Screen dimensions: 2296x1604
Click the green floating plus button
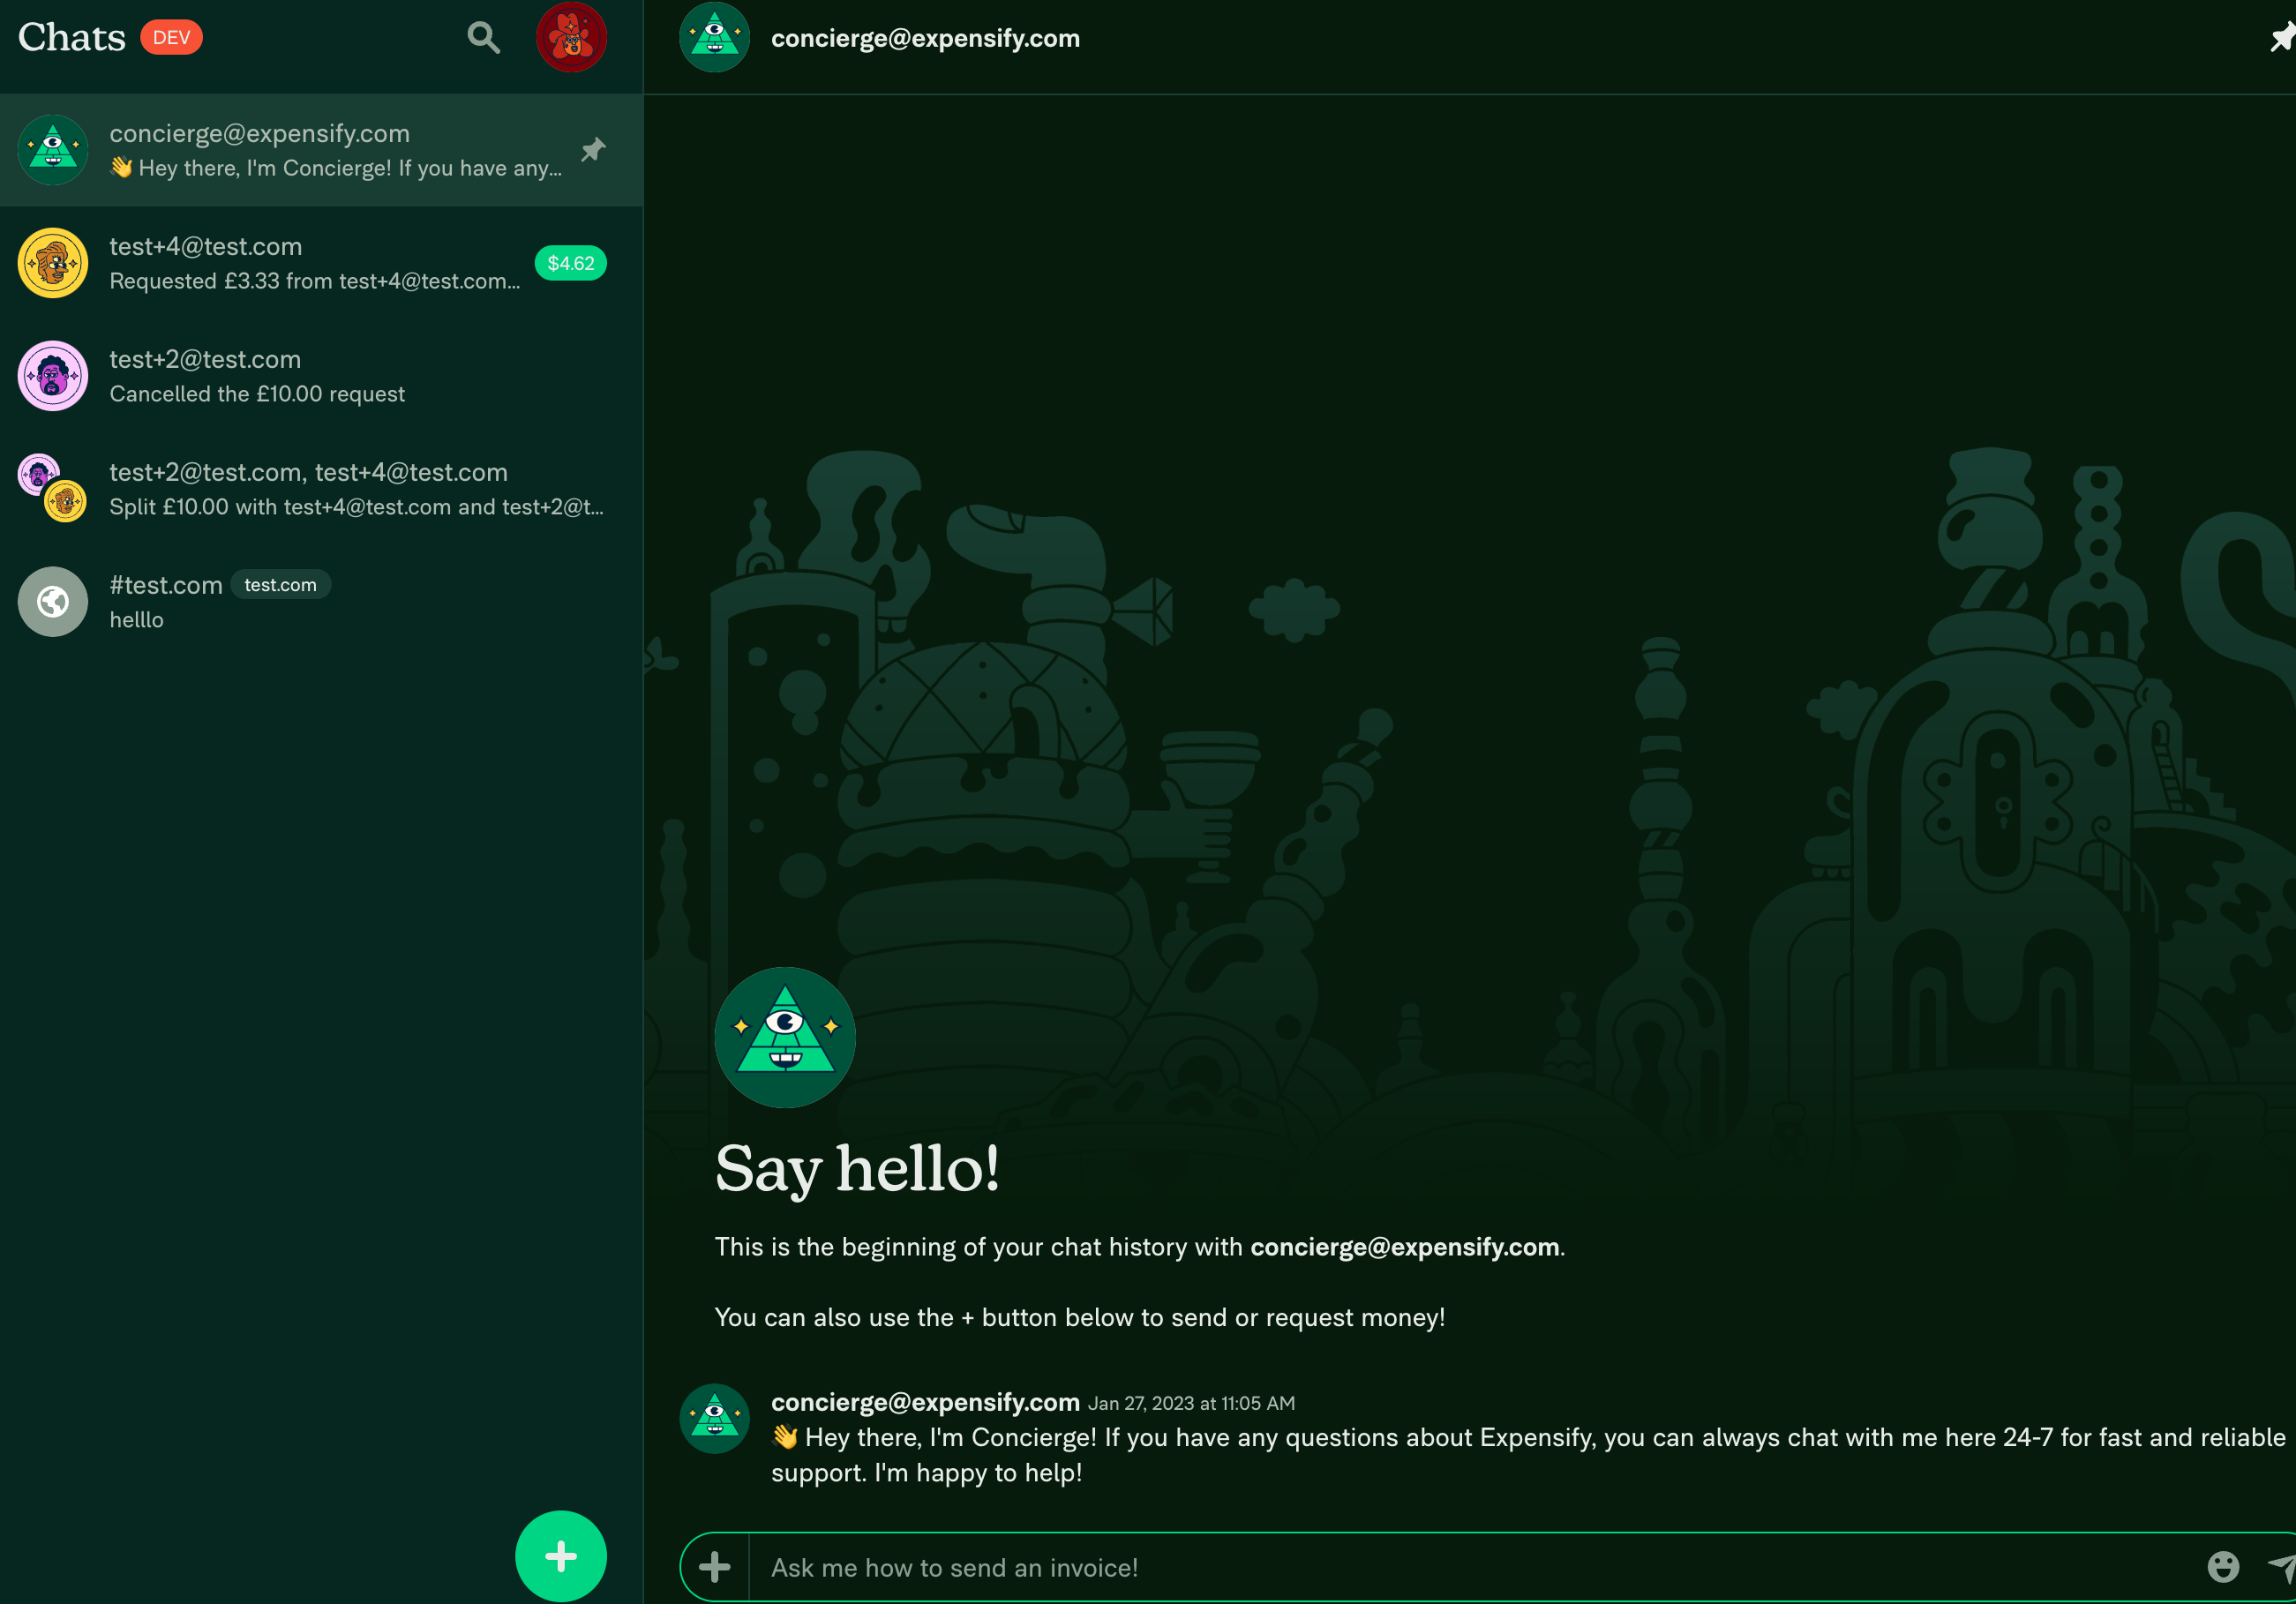tap(560, 1555)
